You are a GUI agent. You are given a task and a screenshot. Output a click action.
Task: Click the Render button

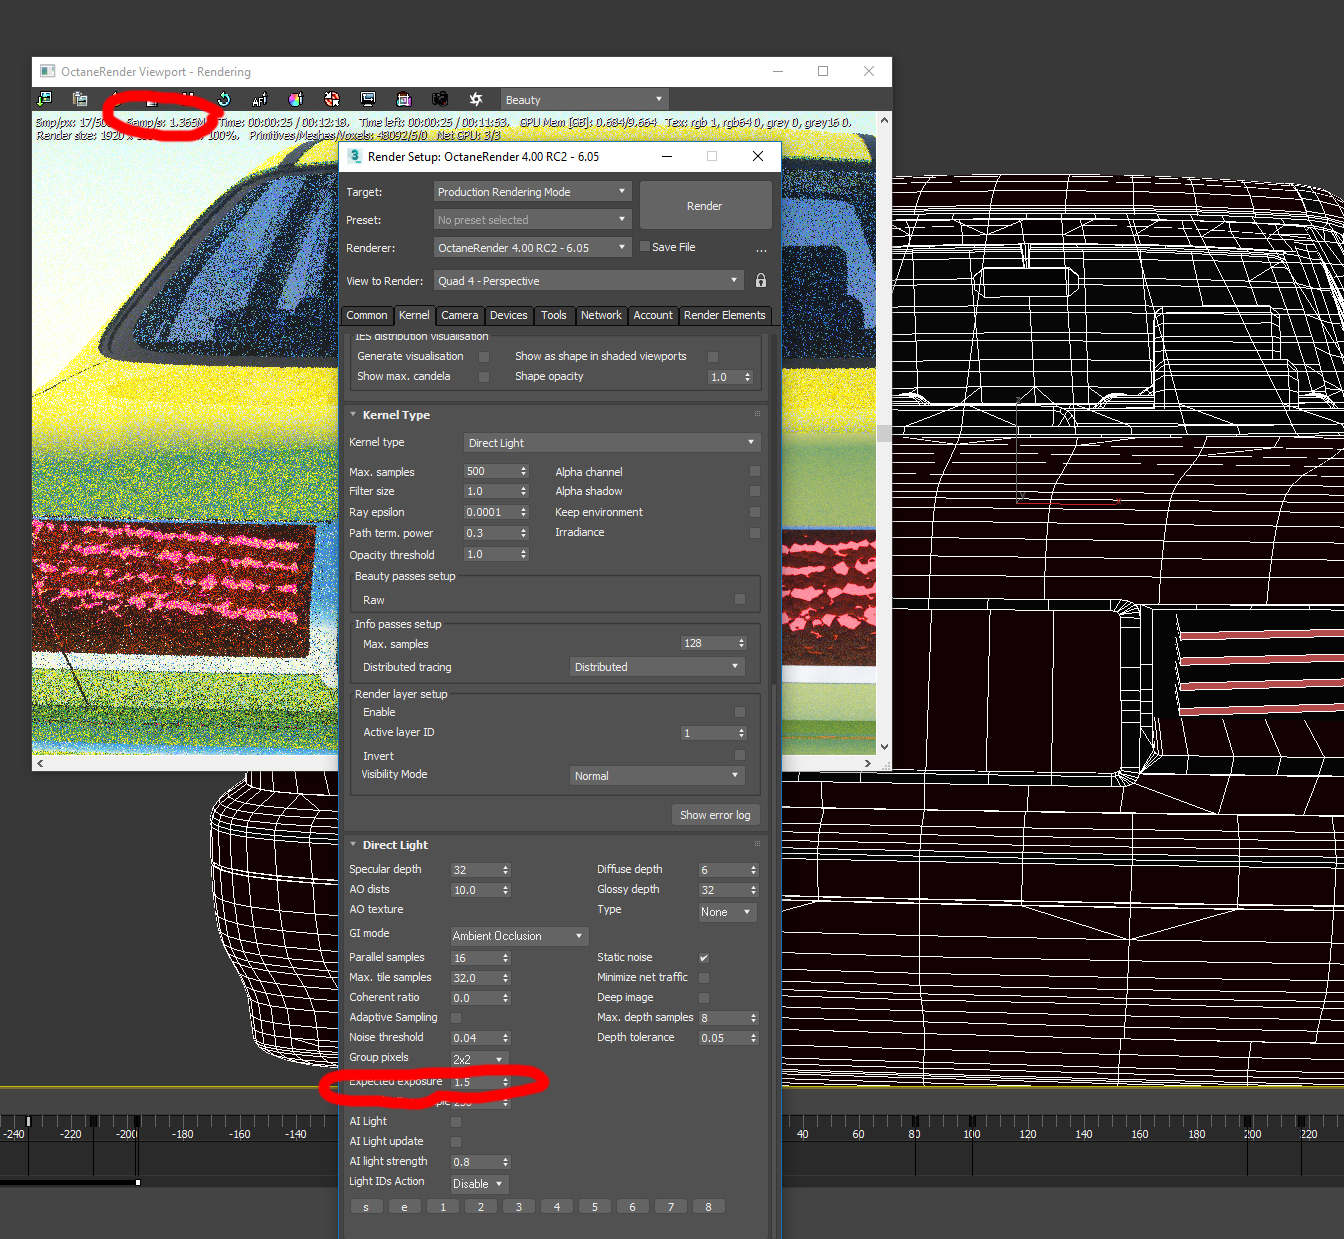click(705, 206)
